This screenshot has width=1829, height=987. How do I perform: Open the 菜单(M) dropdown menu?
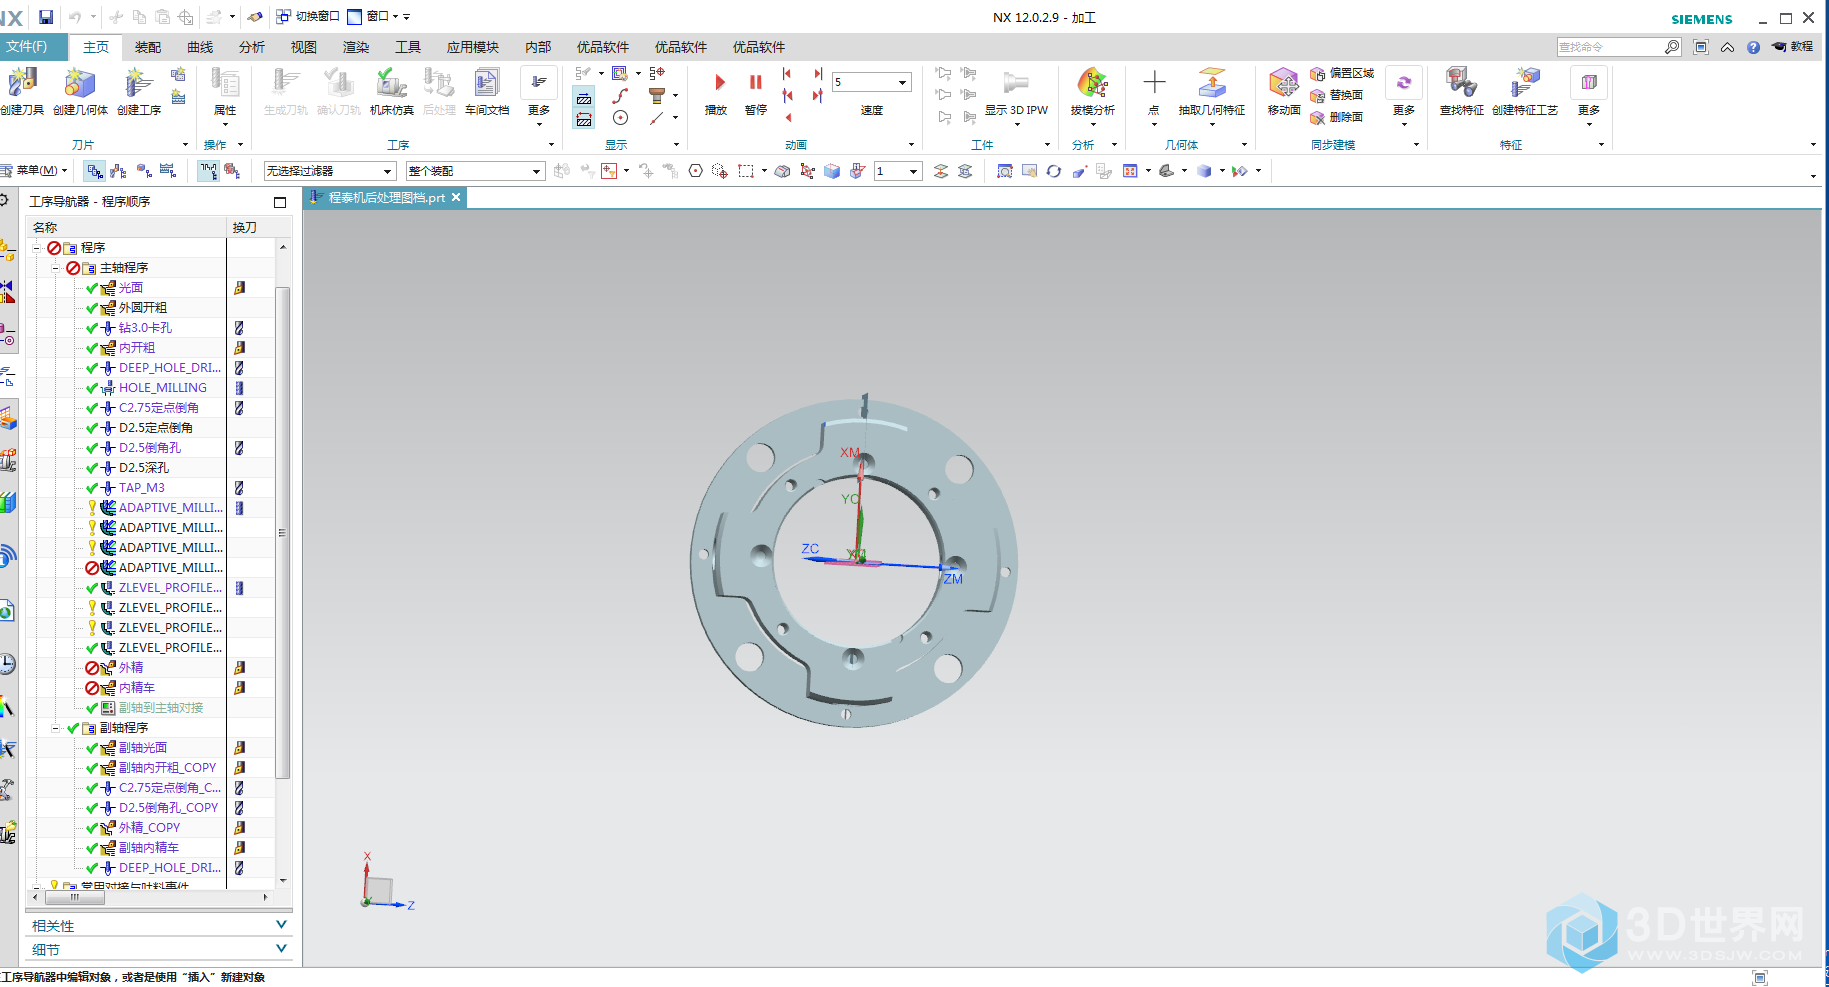[36, 171]
